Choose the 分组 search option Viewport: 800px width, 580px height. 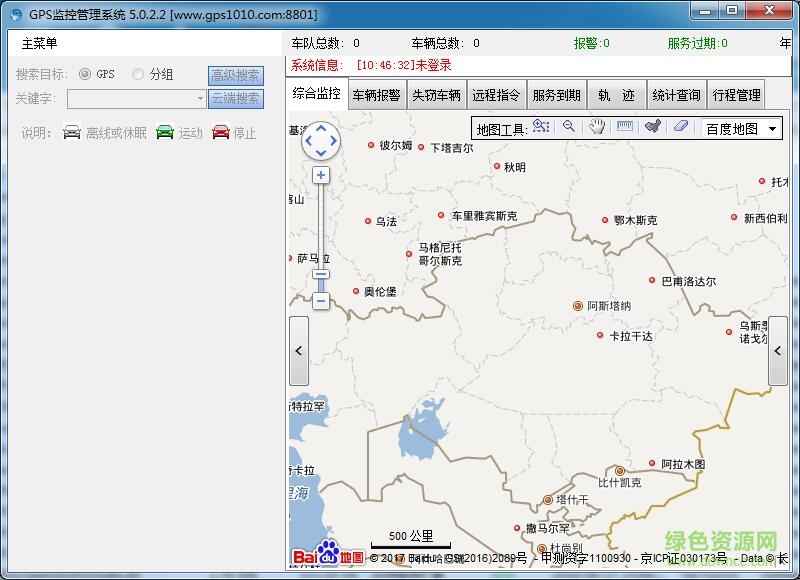(x=137, y=73)
